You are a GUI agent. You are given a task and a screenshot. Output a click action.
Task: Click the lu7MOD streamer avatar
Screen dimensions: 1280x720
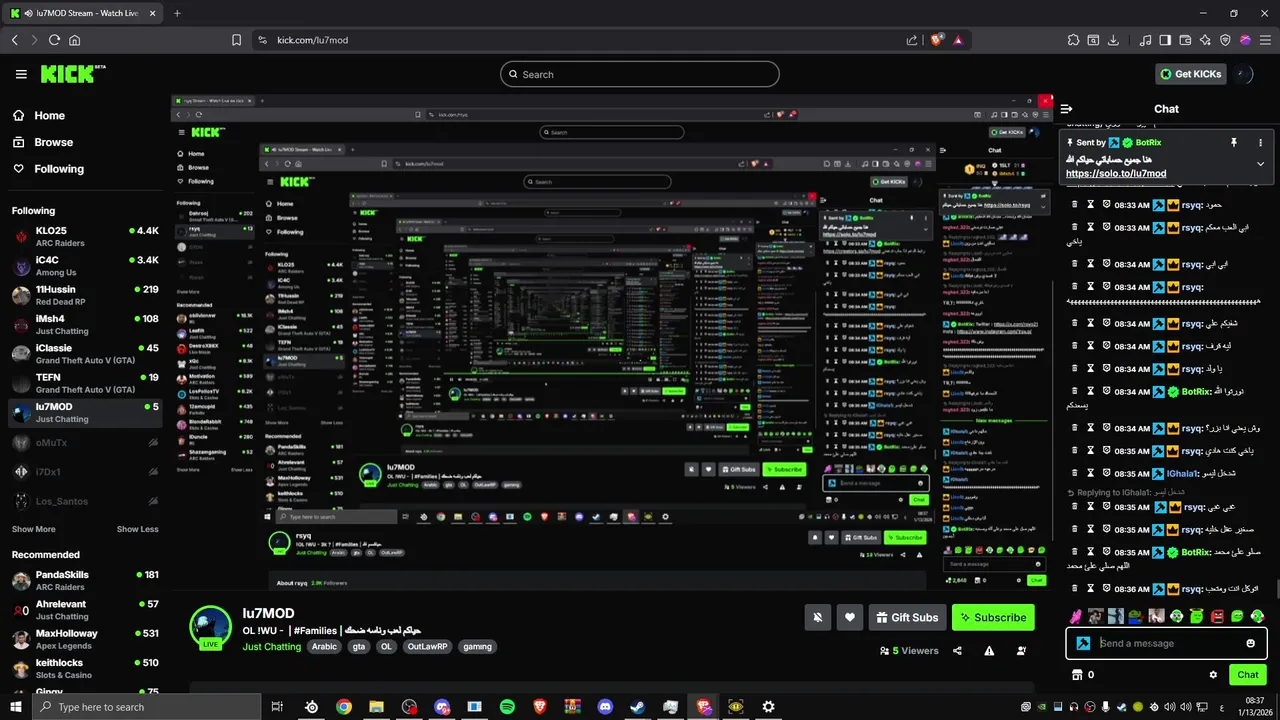(x=211, y=627)
